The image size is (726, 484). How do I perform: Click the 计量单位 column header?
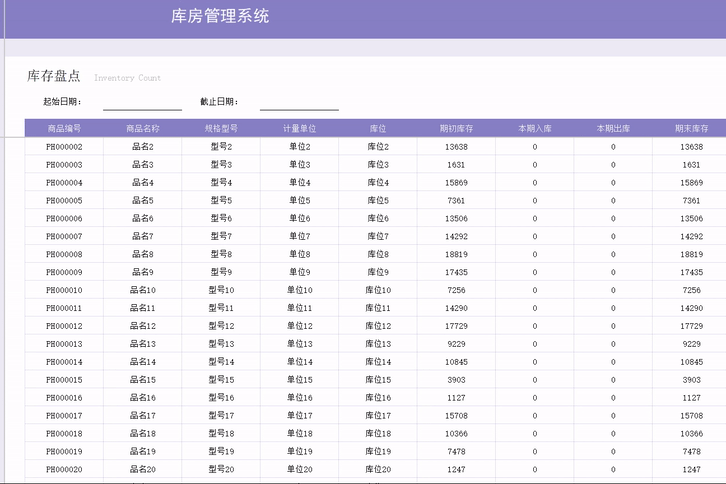click(299, 128)
